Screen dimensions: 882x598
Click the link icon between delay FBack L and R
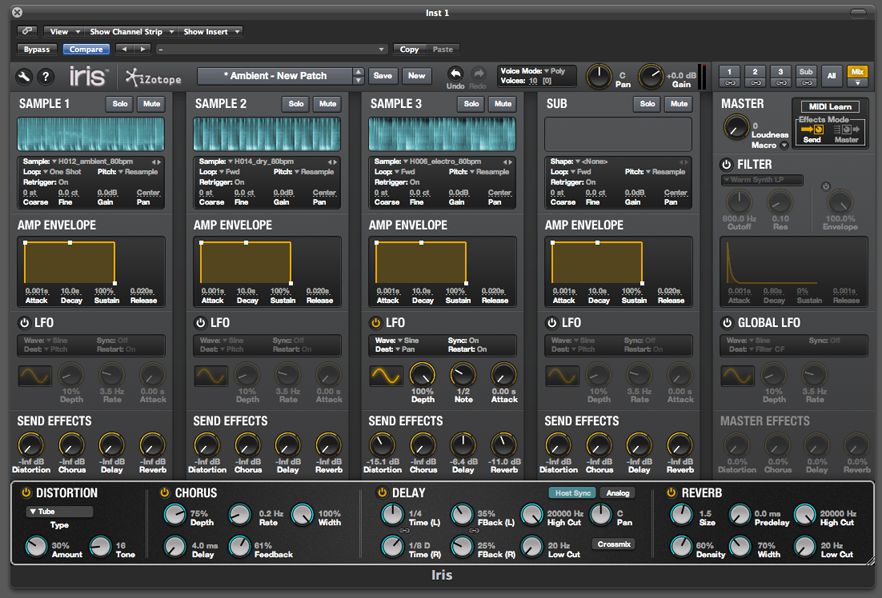click(x=474, y=530)
